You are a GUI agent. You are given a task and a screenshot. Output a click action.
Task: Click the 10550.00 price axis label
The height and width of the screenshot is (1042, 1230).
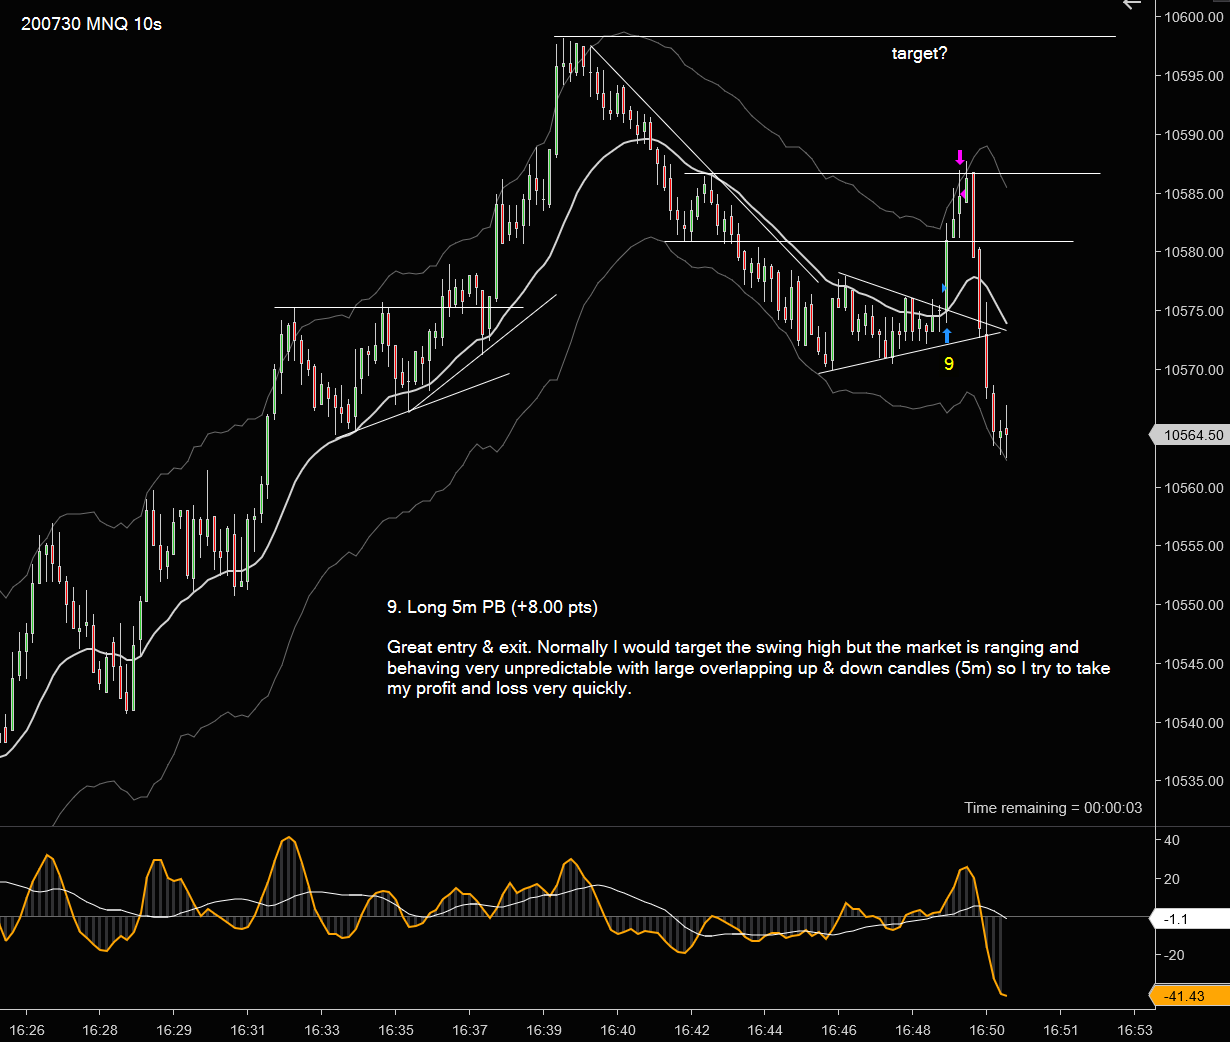click(x=1193, y=605)
